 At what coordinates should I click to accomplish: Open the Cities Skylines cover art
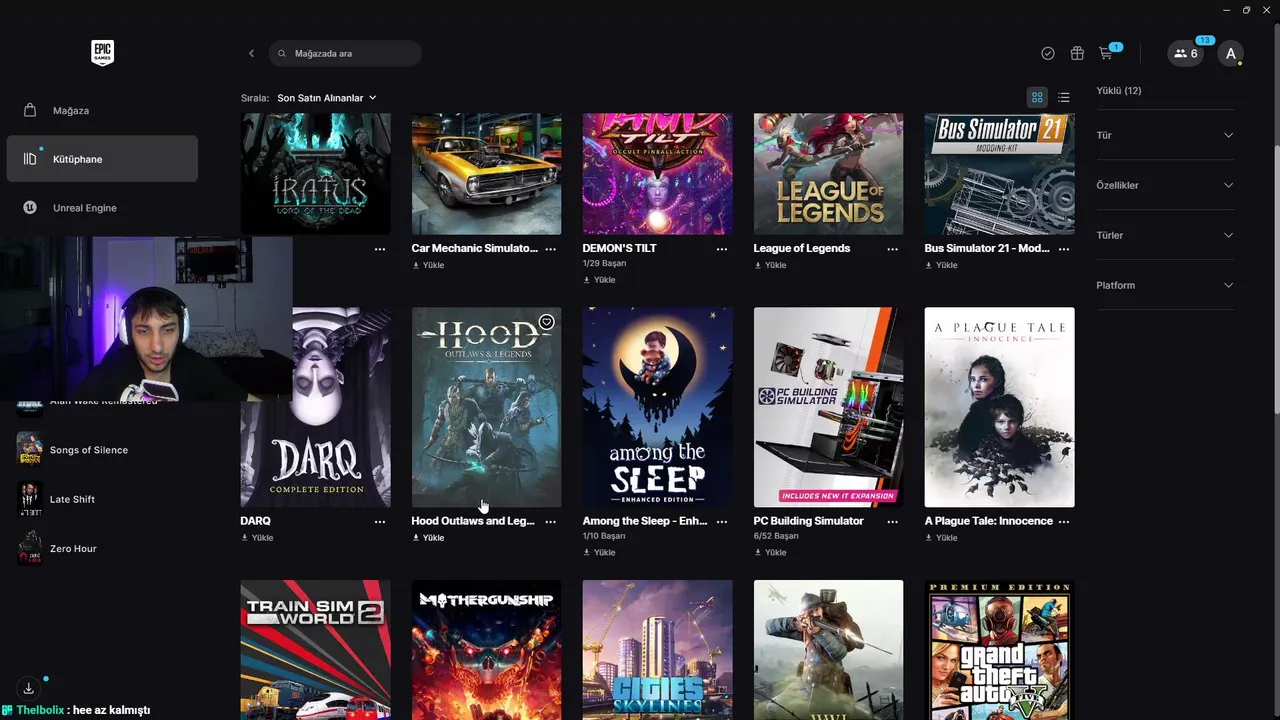pos(657,650)
